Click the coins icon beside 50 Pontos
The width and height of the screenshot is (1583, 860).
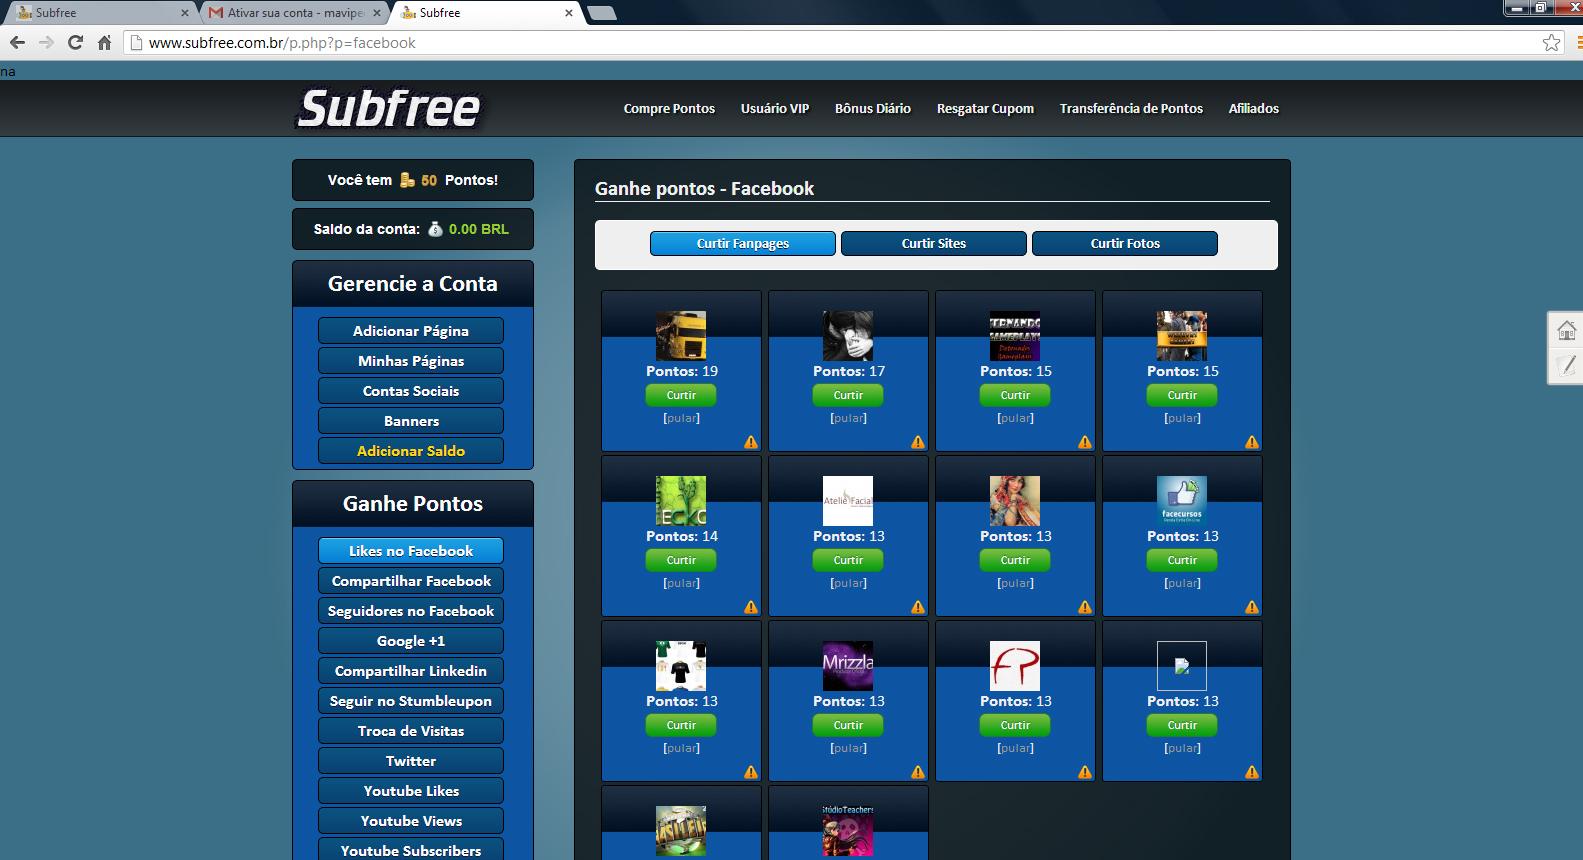pos(407,180)
